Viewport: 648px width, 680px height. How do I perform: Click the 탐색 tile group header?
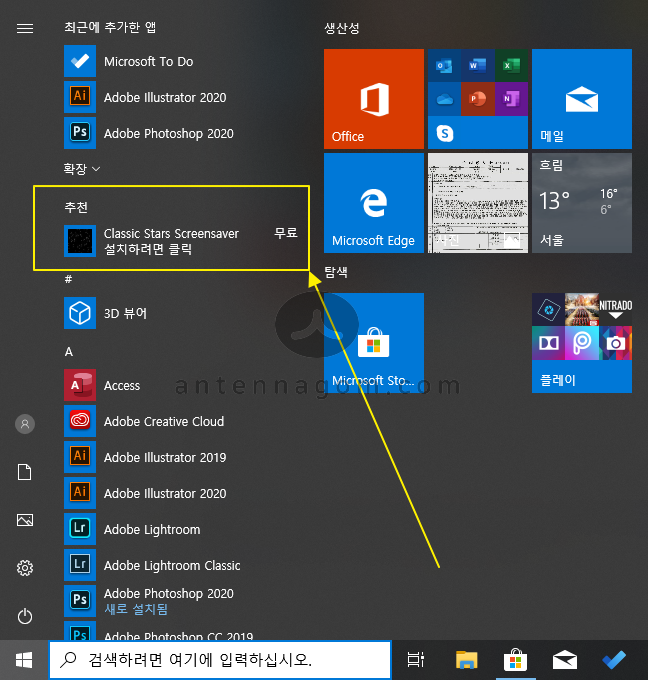pyautogui.click(x=336, y=272)
